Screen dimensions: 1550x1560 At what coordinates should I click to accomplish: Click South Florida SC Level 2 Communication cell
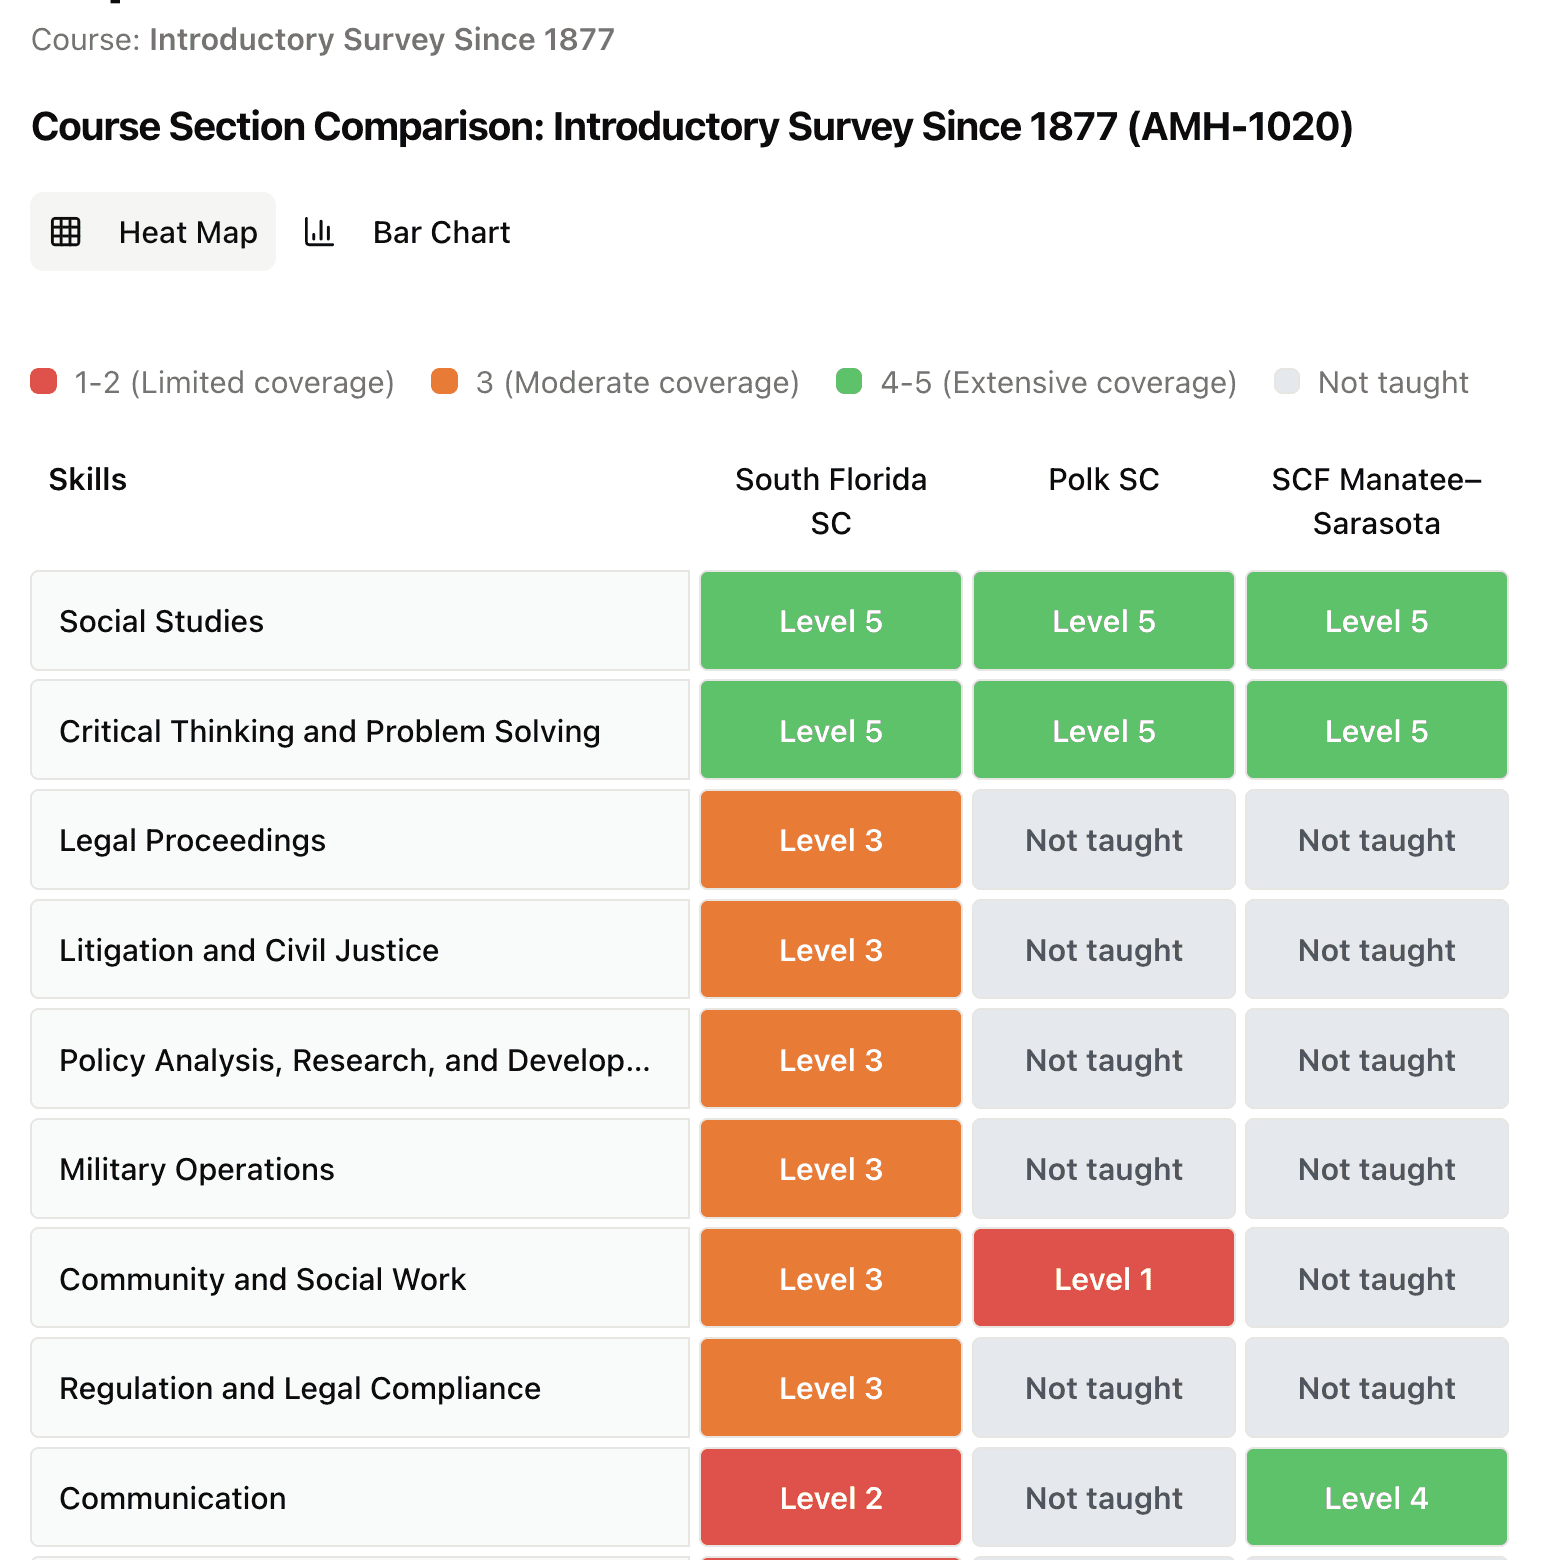tap(831, 1498)
